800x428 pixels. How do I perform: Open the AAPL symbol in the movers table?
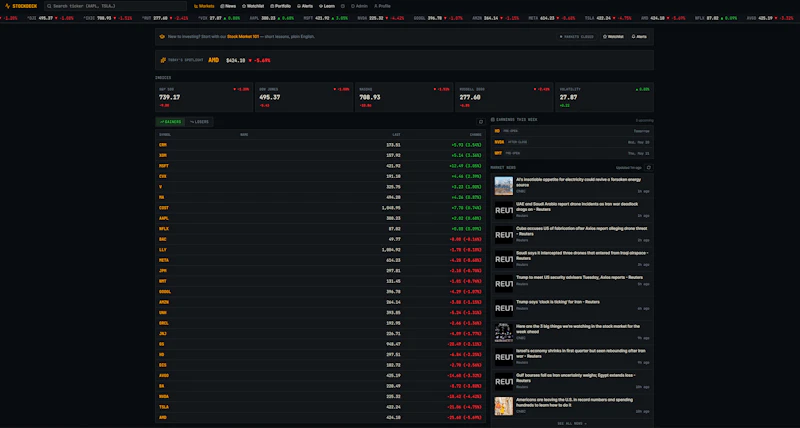tap(164, 218)
